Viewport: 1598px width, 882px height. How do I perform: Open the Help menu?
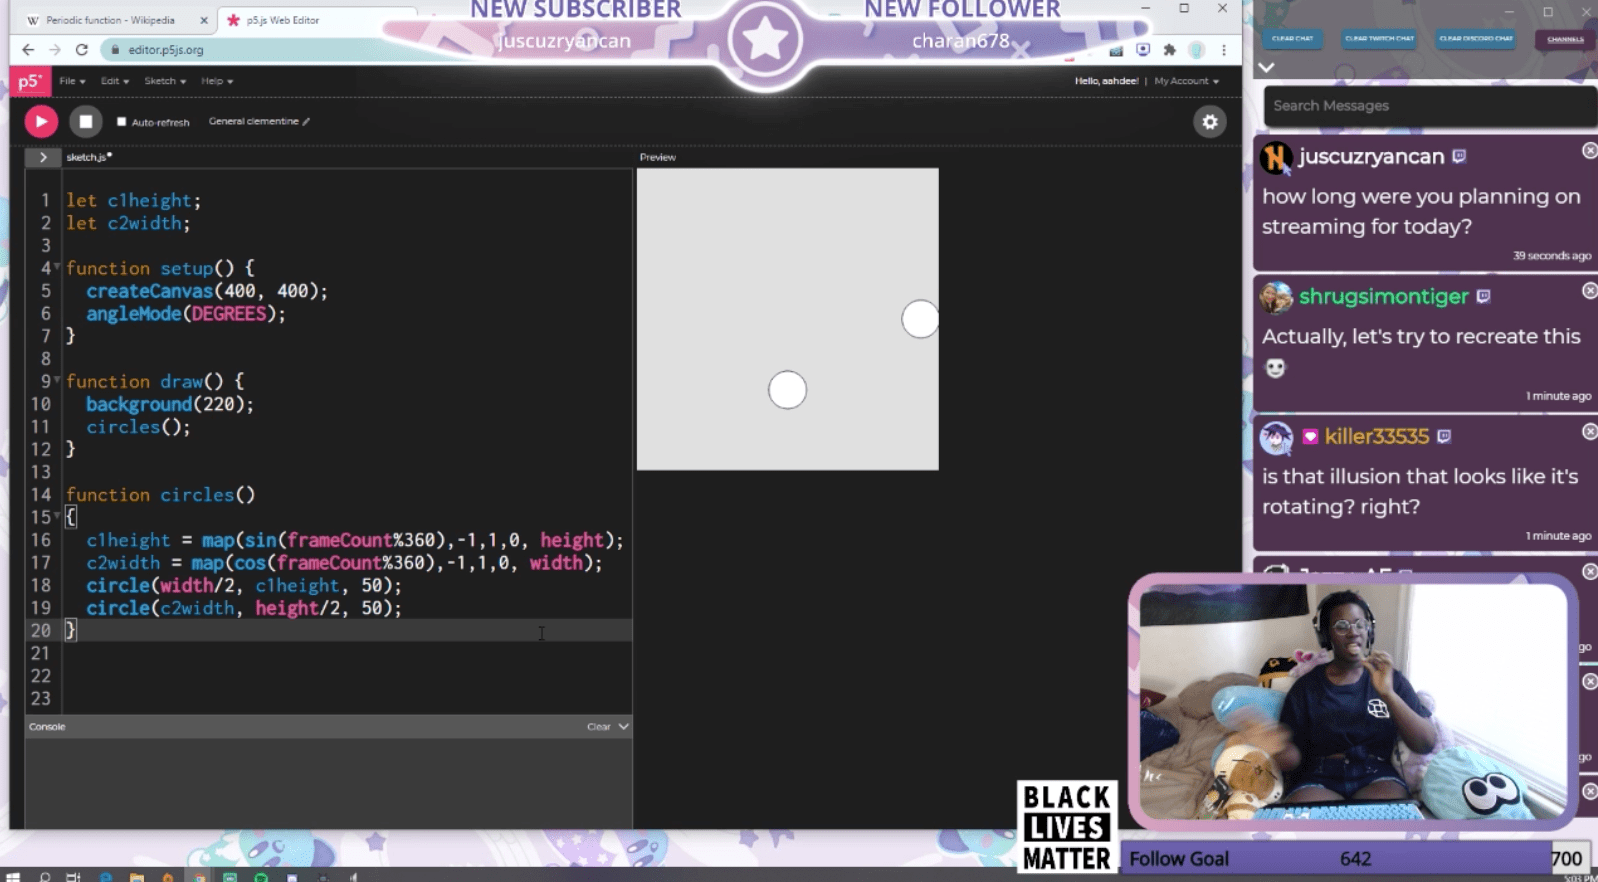(216, 81)
